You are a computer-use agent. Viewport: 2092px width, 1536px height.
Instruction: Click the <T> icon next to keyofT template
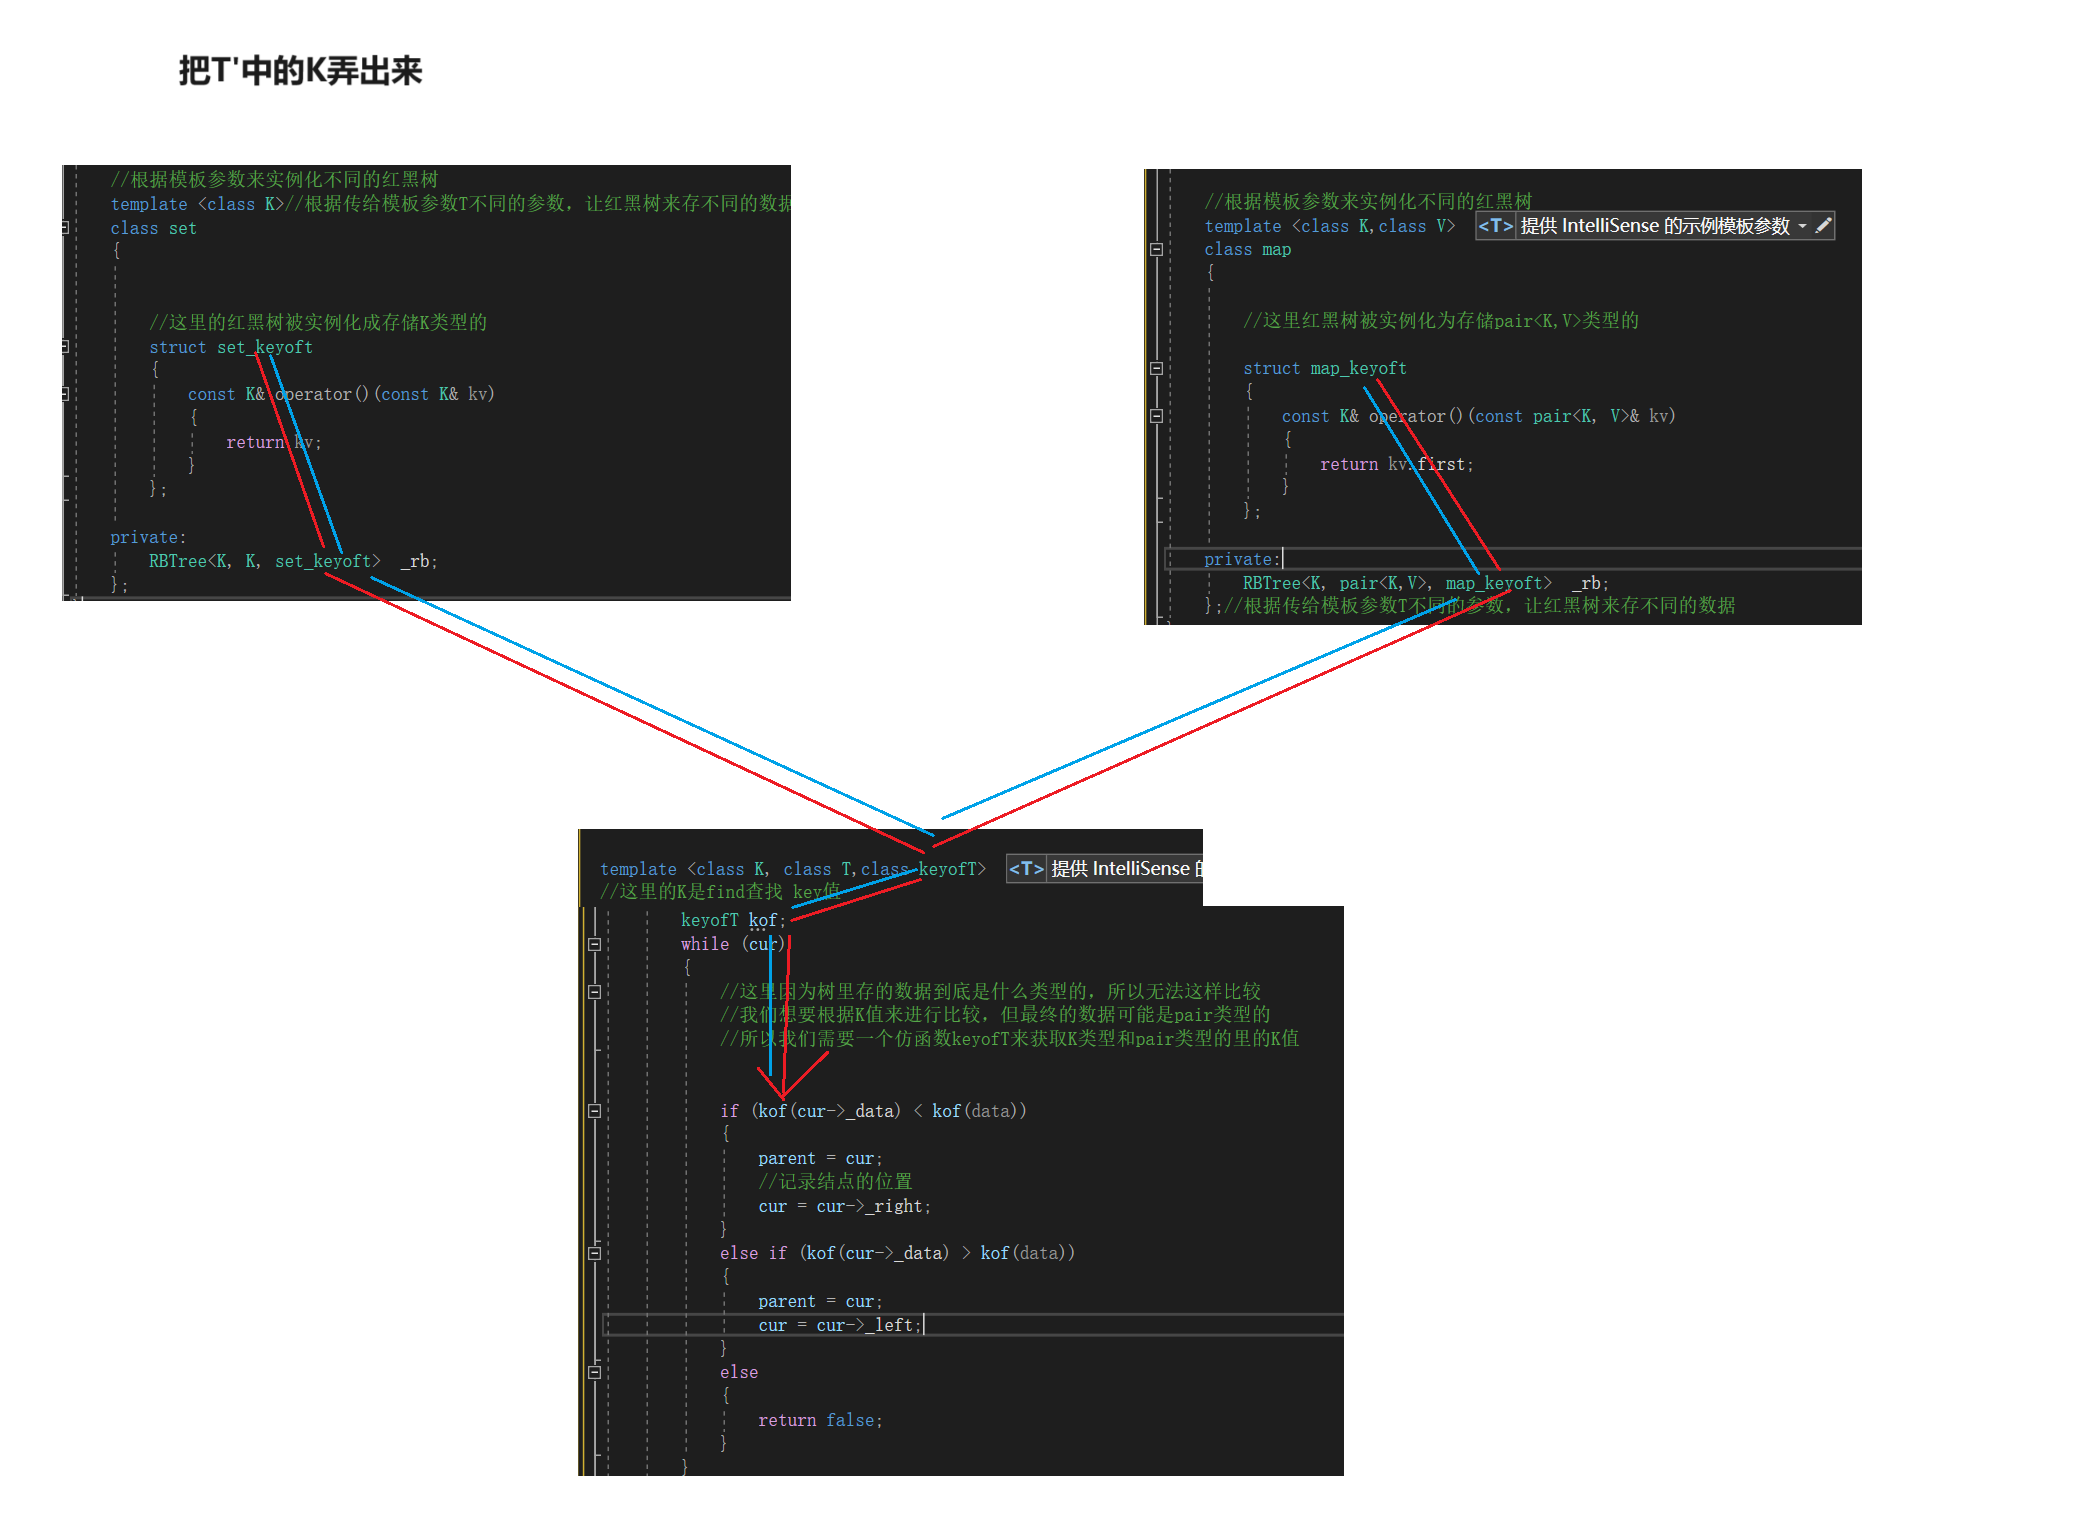coord(1026,869)
